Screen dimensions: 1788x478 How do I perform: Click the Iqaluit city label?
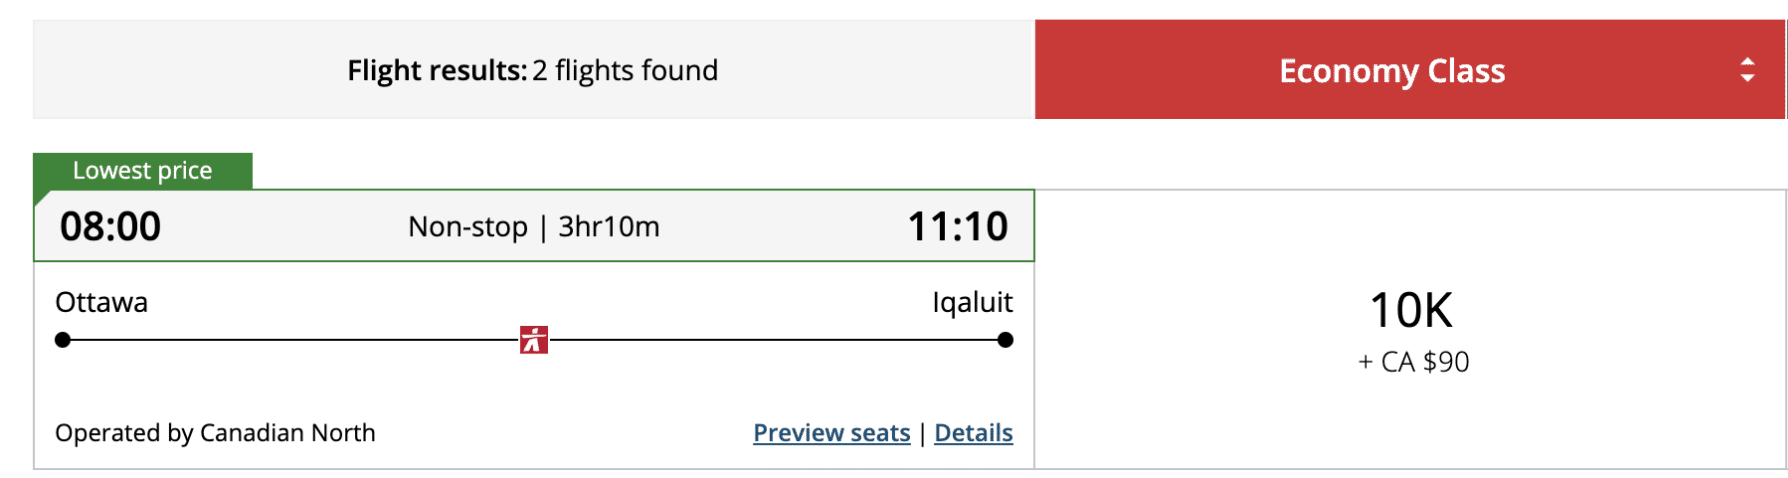(x=972, y=302)
